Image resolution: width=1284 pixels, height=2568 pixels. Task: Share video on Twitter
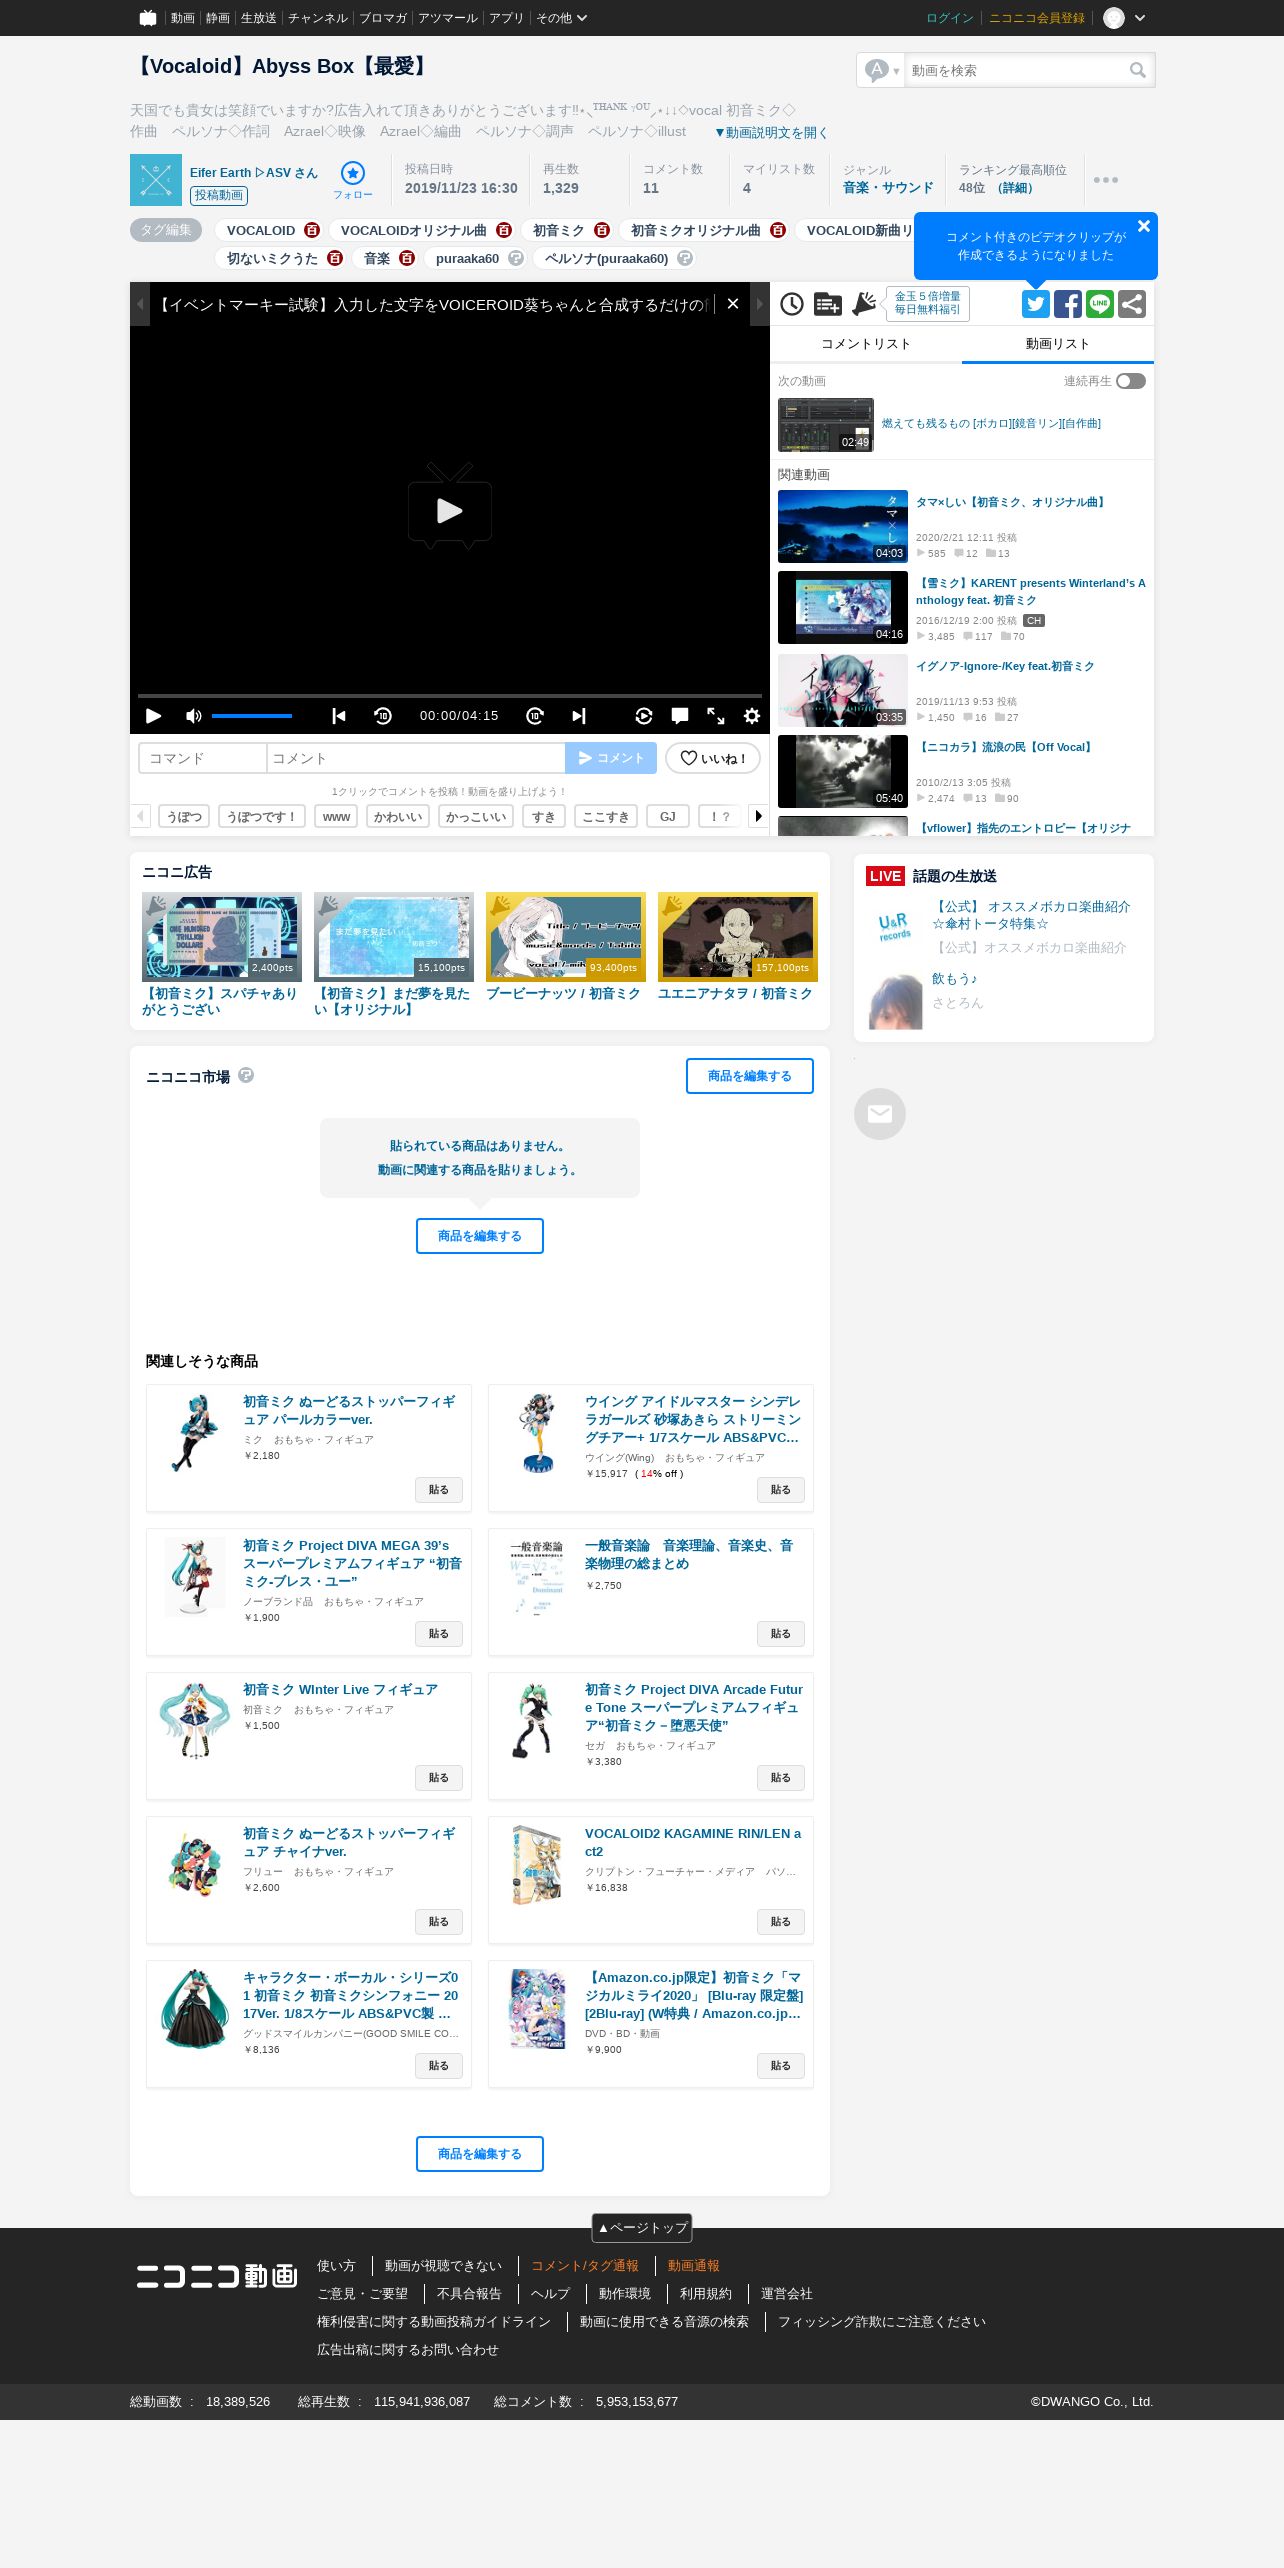1036,304
